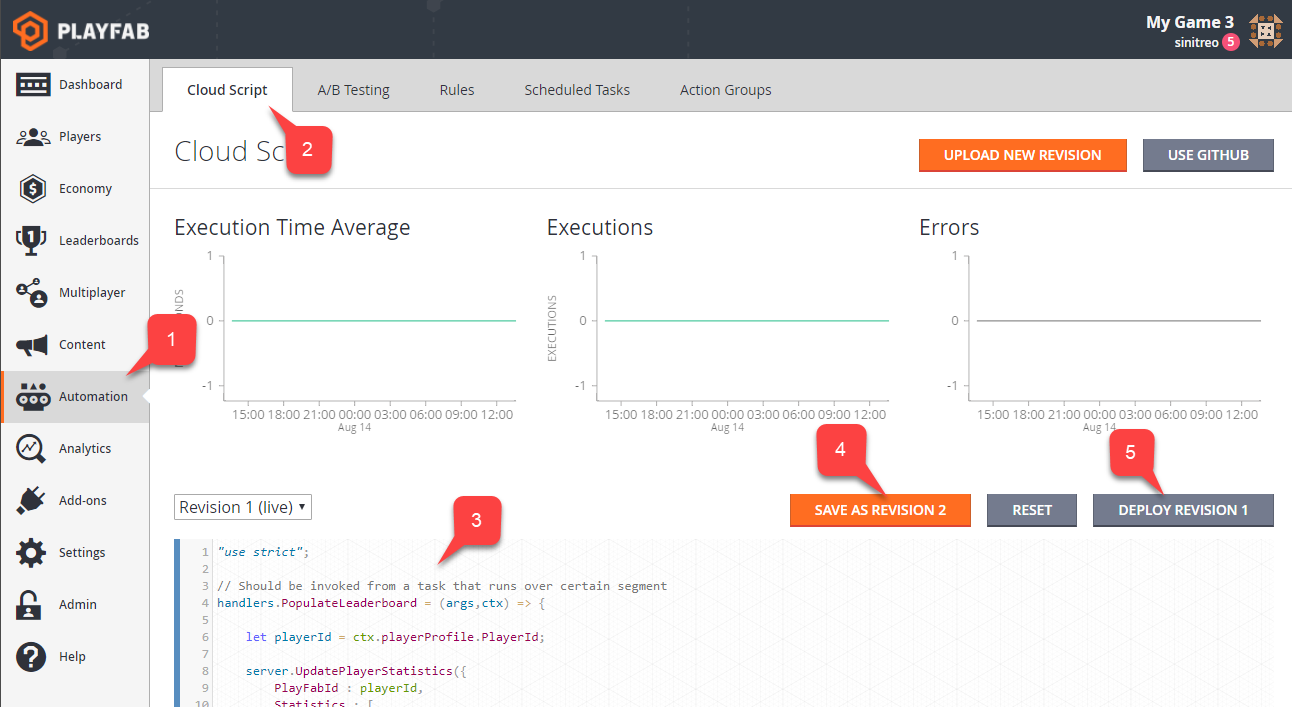Open the Multiplayer section

click(33, 292)
